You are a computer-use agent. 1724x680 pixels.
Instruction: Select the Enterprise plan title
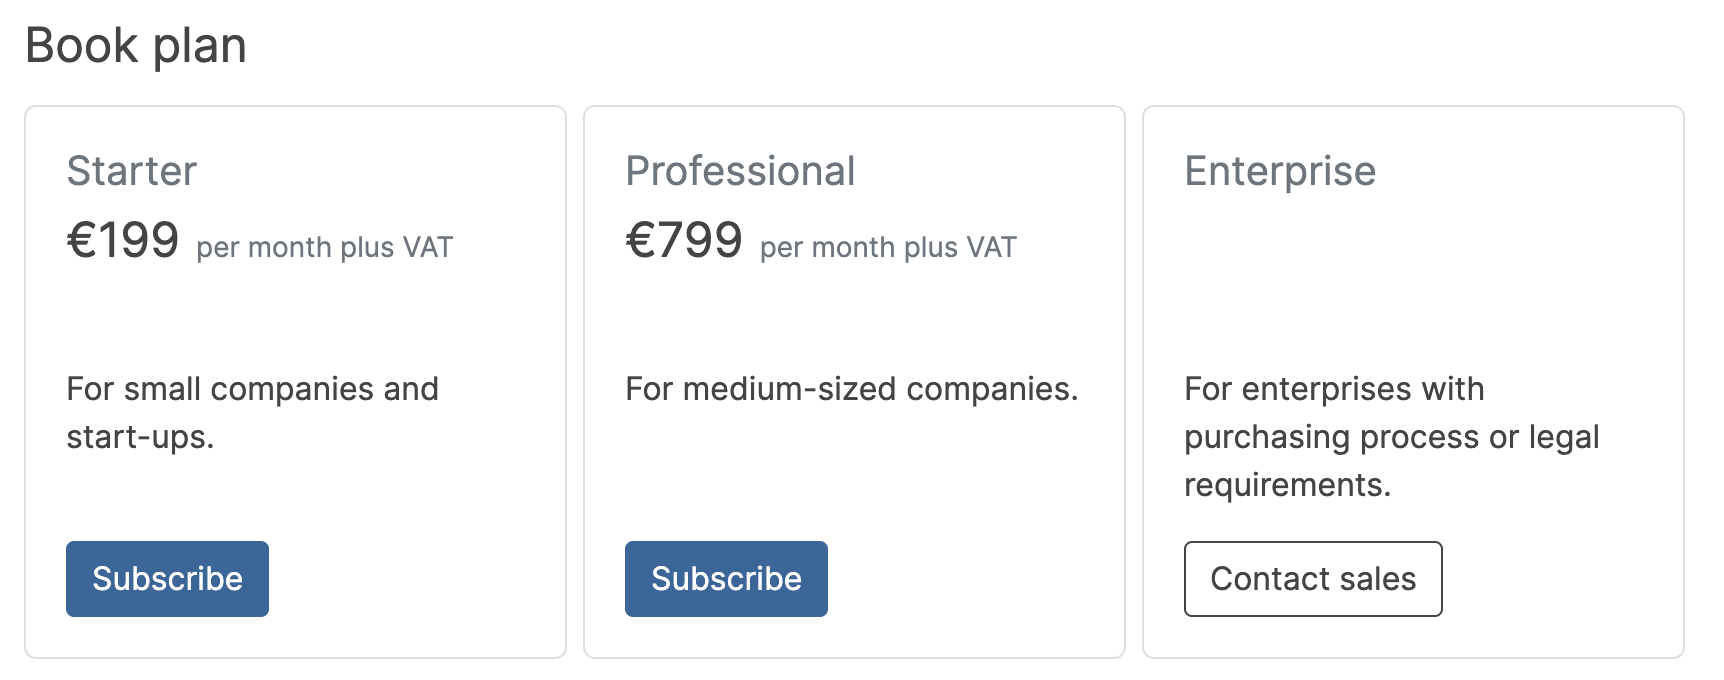tap(1280, 171)
